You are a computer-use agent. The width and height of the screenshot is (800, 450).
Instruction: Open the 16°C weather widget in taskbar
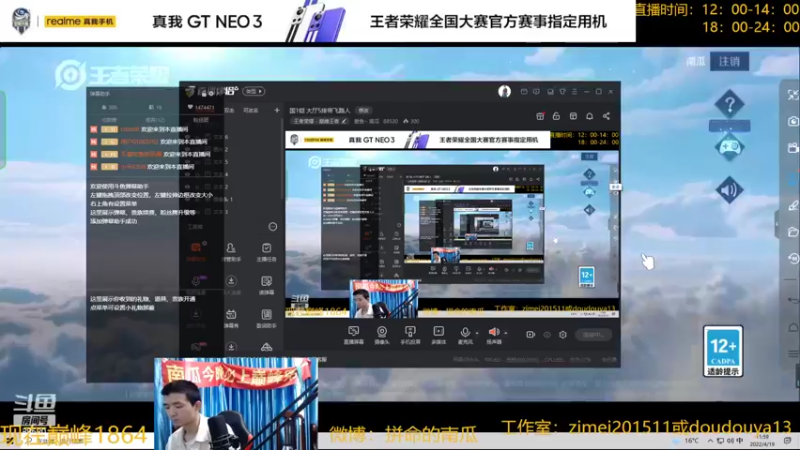686,440
